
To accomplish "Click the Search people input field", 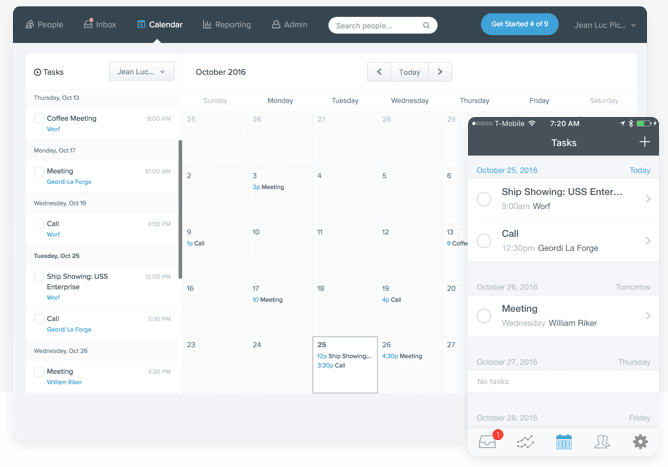I will (376, 25).
